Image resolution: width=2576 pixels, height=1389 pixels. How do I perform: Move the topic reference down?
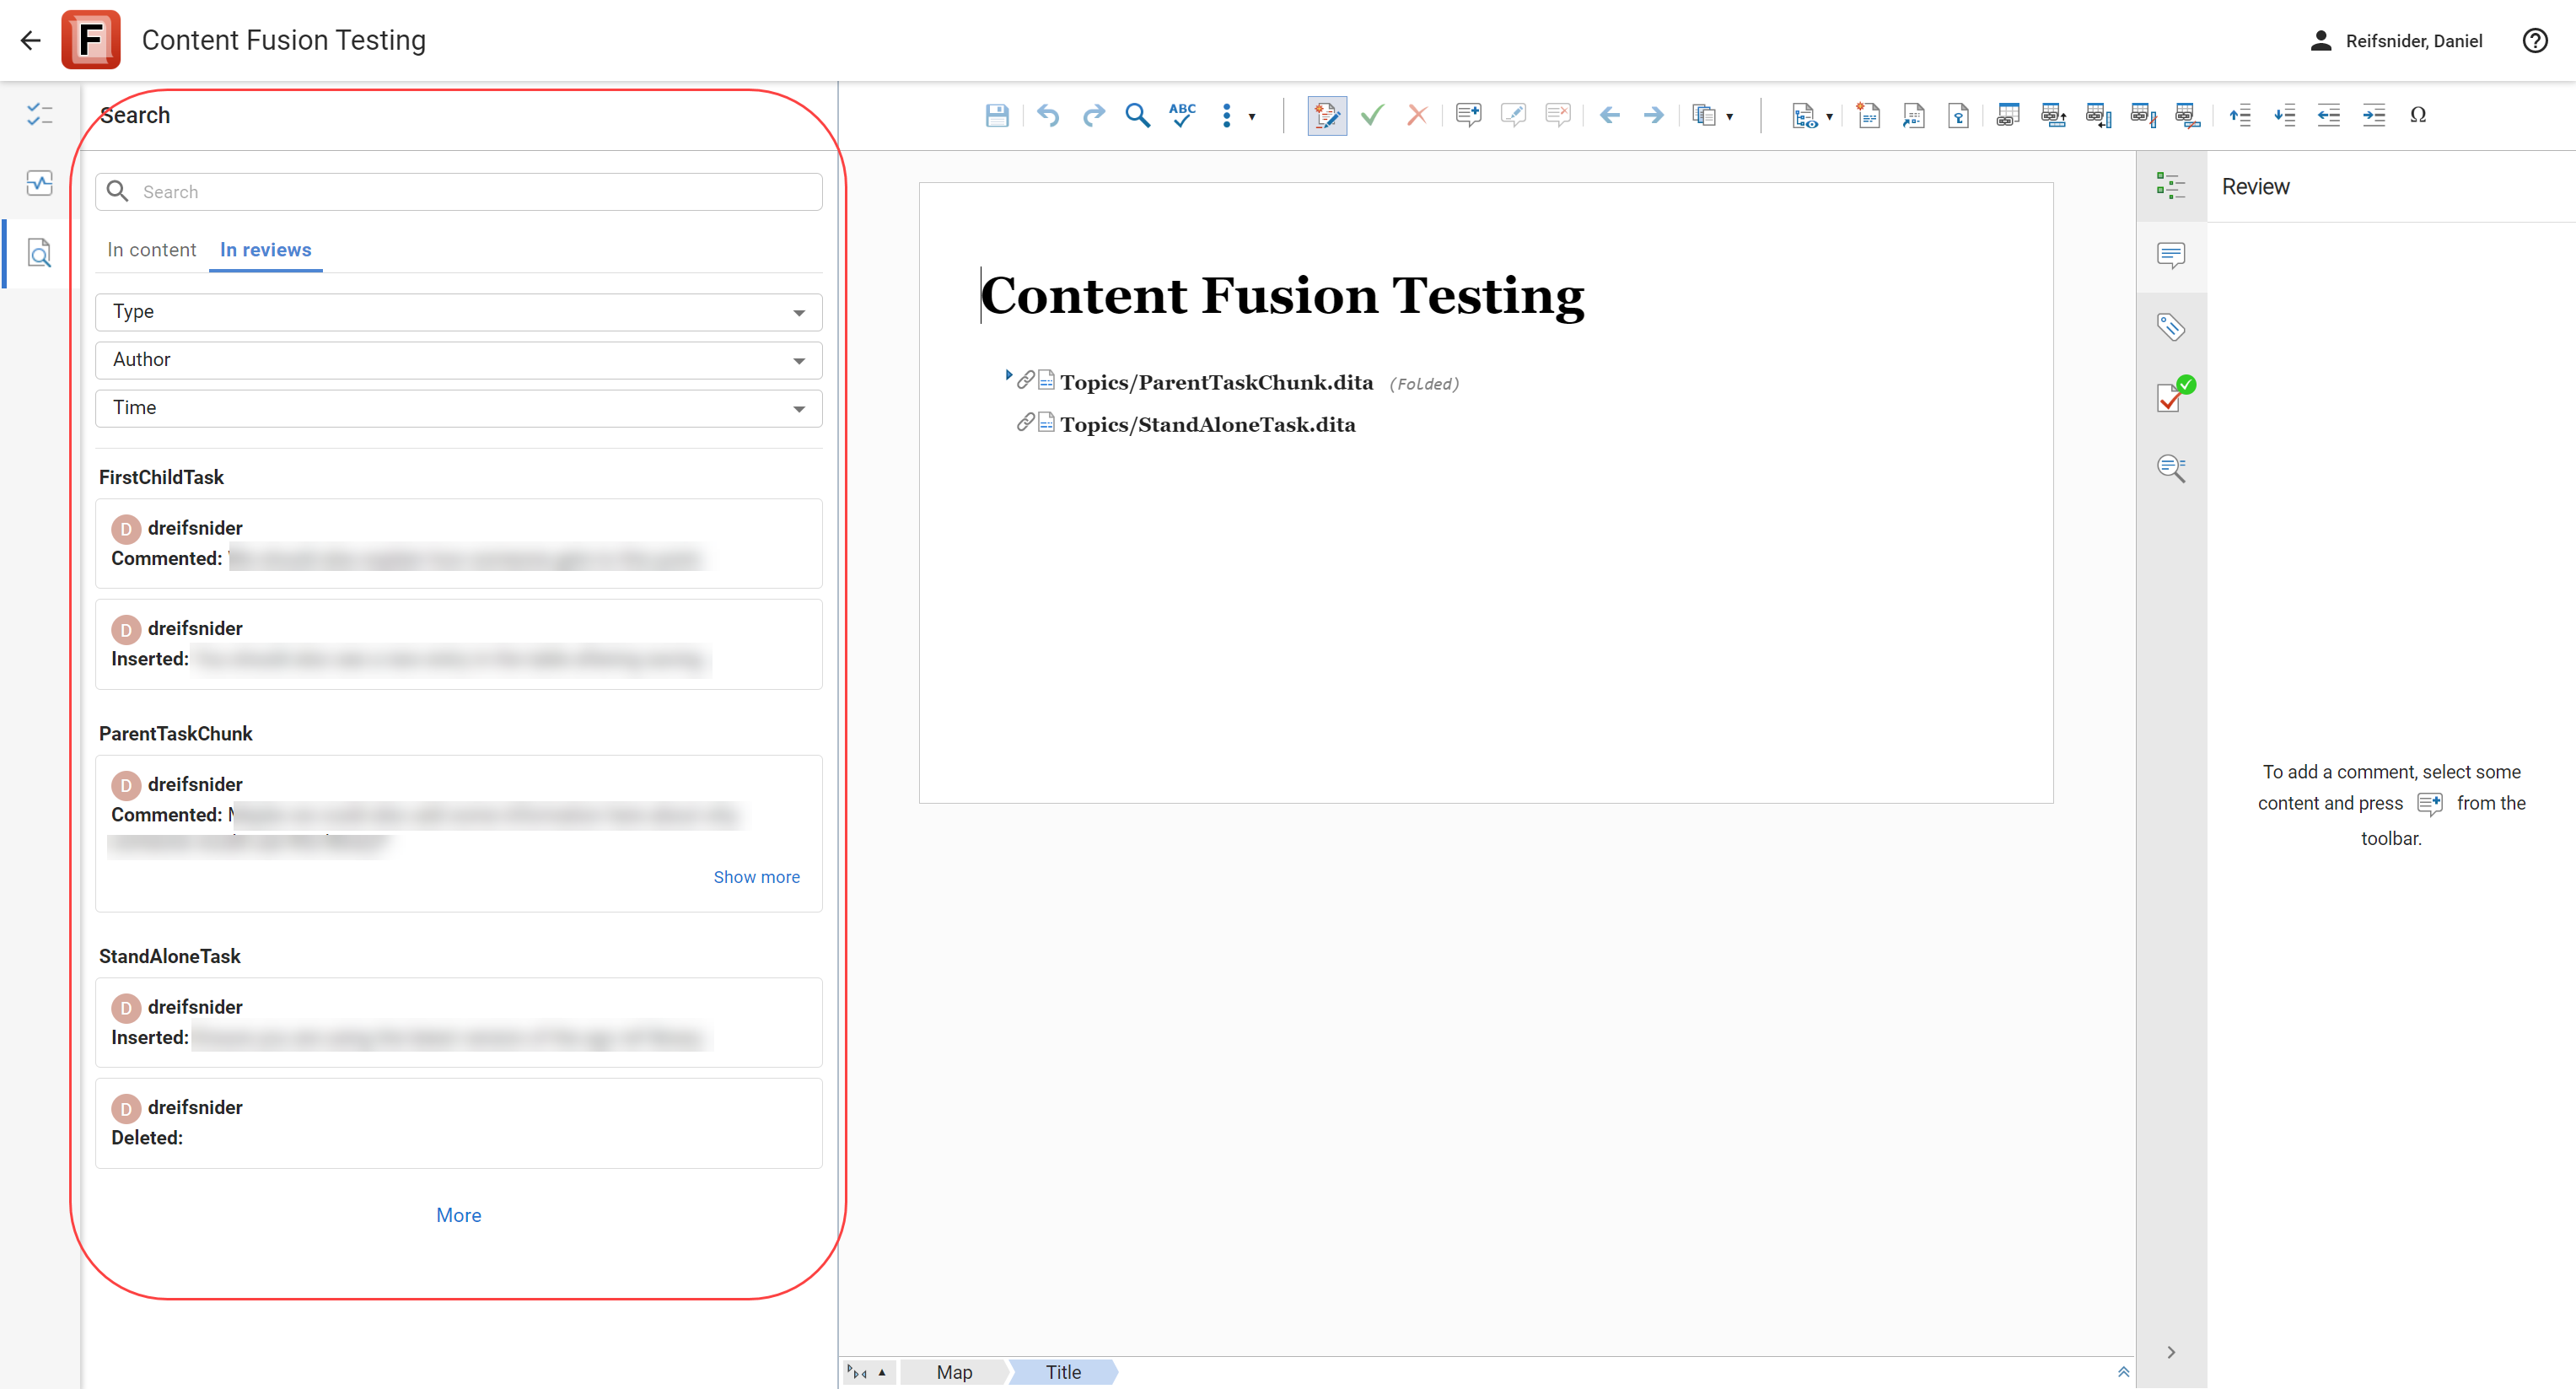2284,115
